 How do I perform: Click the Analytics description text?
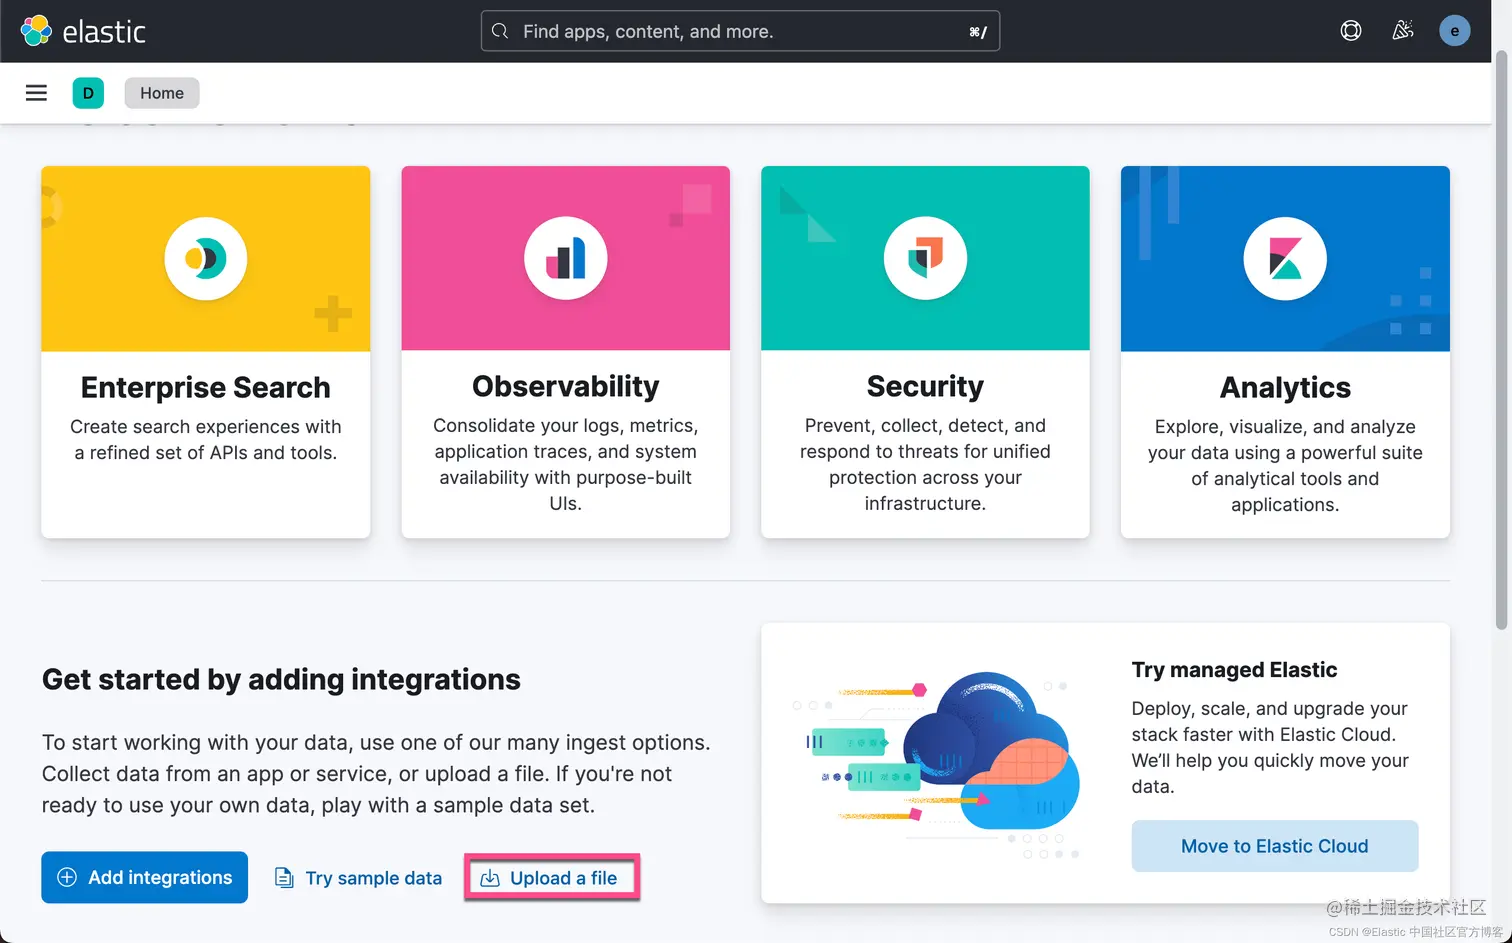point(1285,465)
